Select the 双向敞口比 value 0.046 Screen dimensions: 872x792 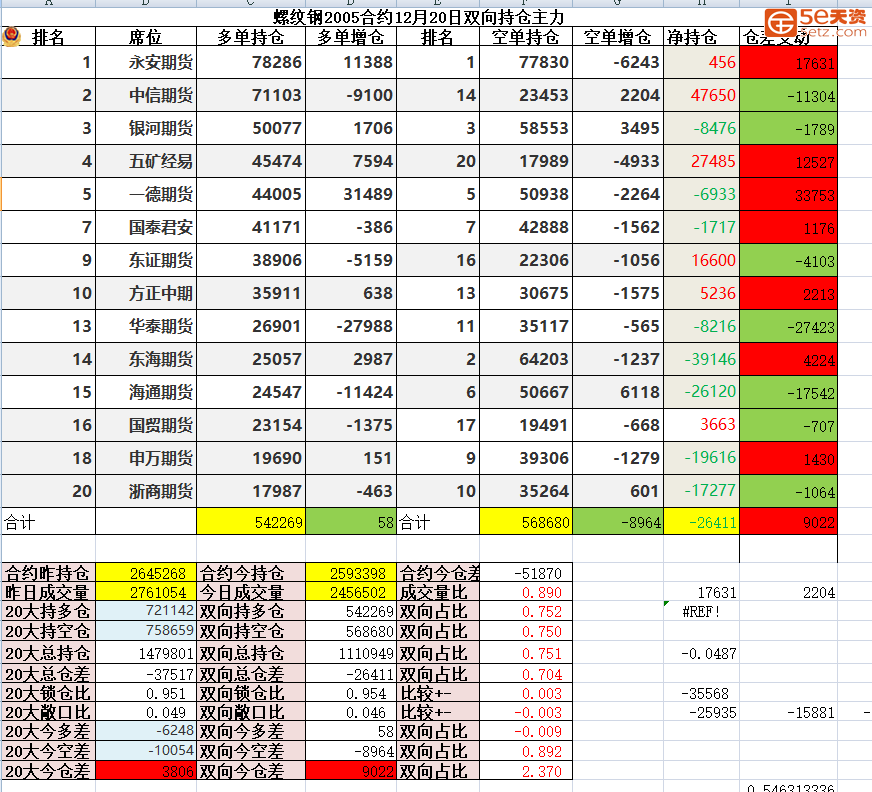click(x=351, y=712)
